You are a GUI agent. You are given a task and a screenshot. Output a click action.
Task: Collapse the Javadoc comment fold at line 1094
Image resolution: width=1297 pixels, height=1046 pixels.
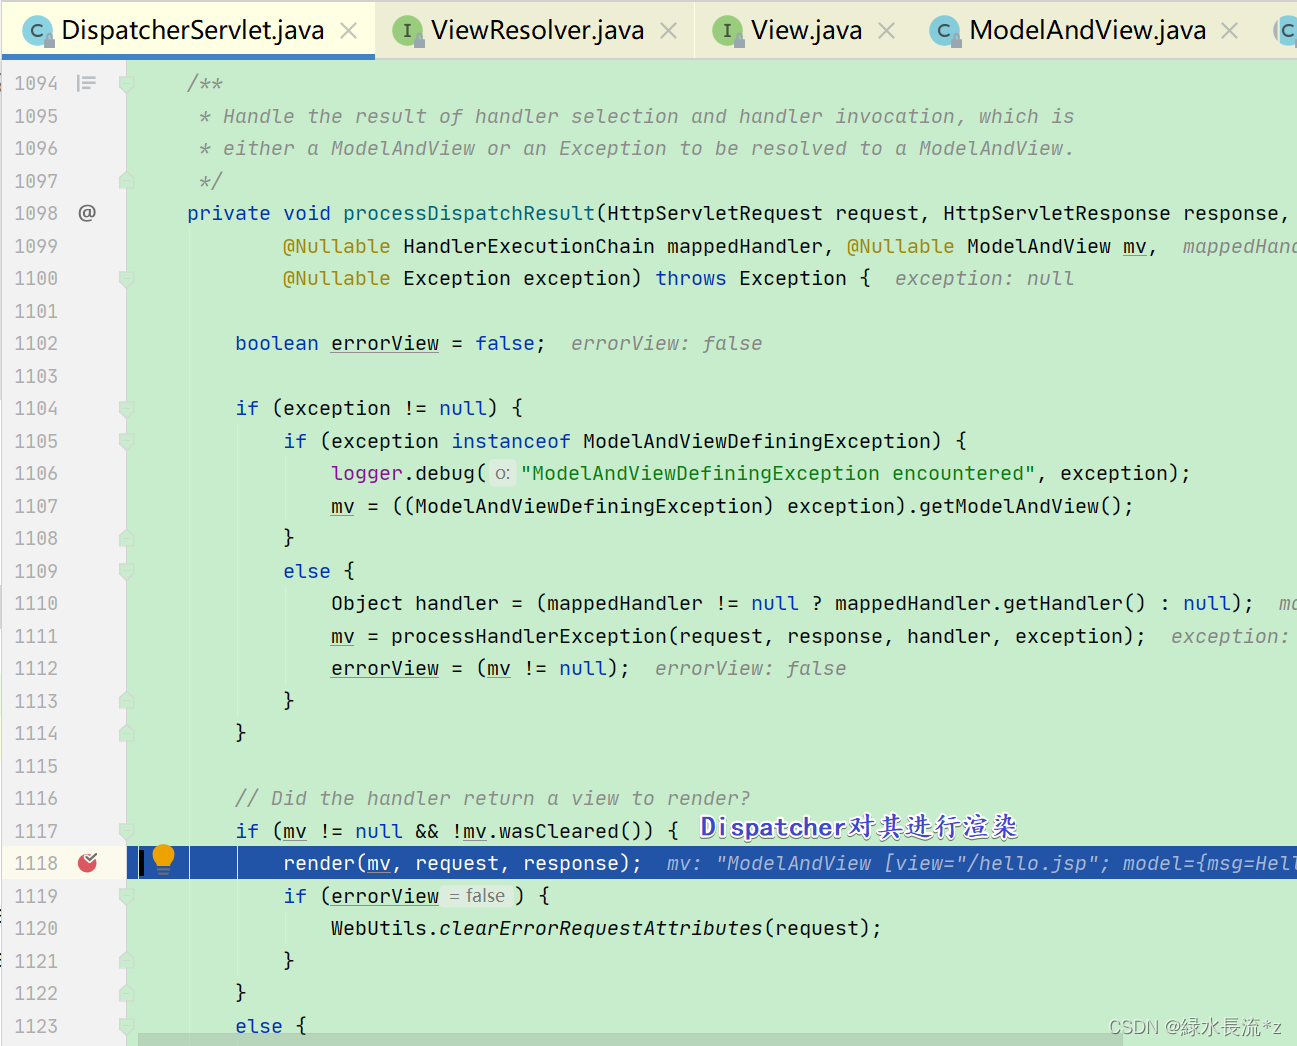pyautogui.click(x=126, y=84)
